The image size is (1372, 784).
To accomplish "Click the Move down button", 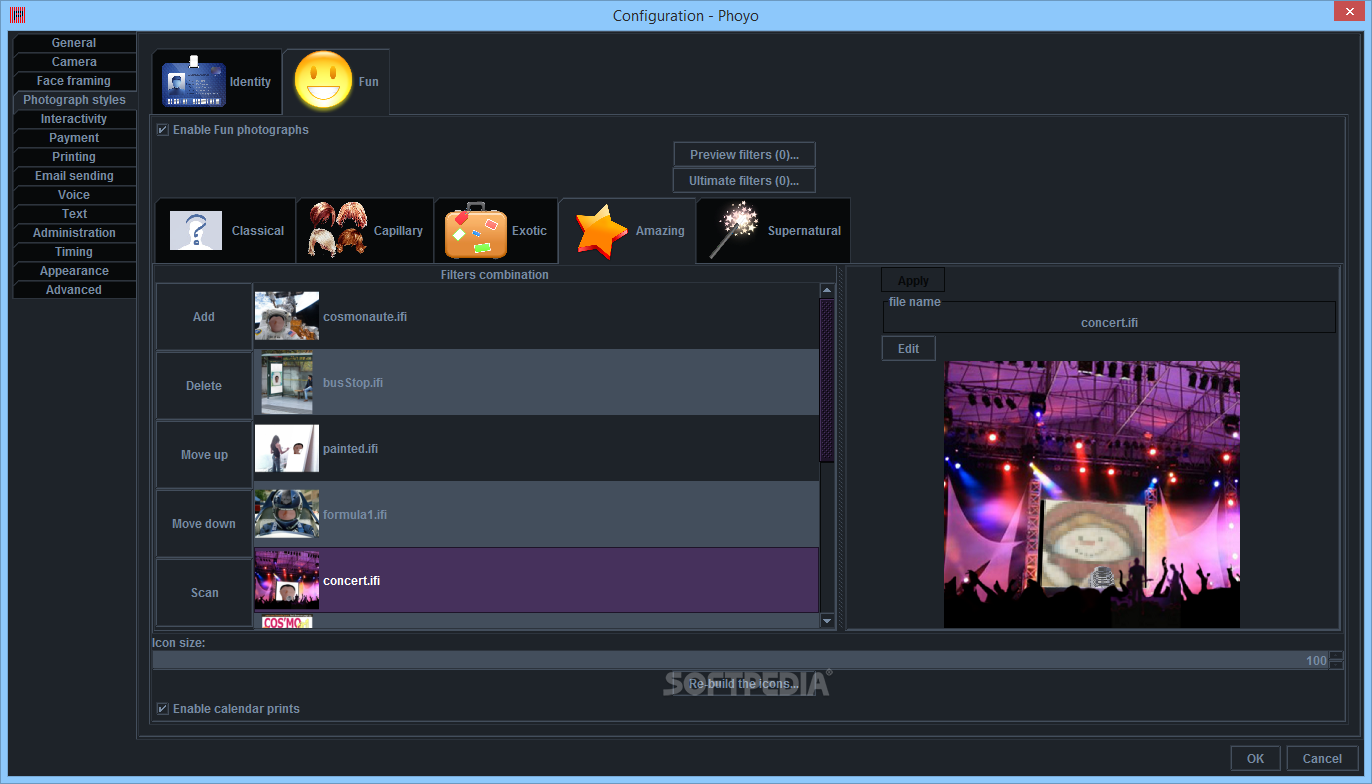I will [x=204, y=524].
